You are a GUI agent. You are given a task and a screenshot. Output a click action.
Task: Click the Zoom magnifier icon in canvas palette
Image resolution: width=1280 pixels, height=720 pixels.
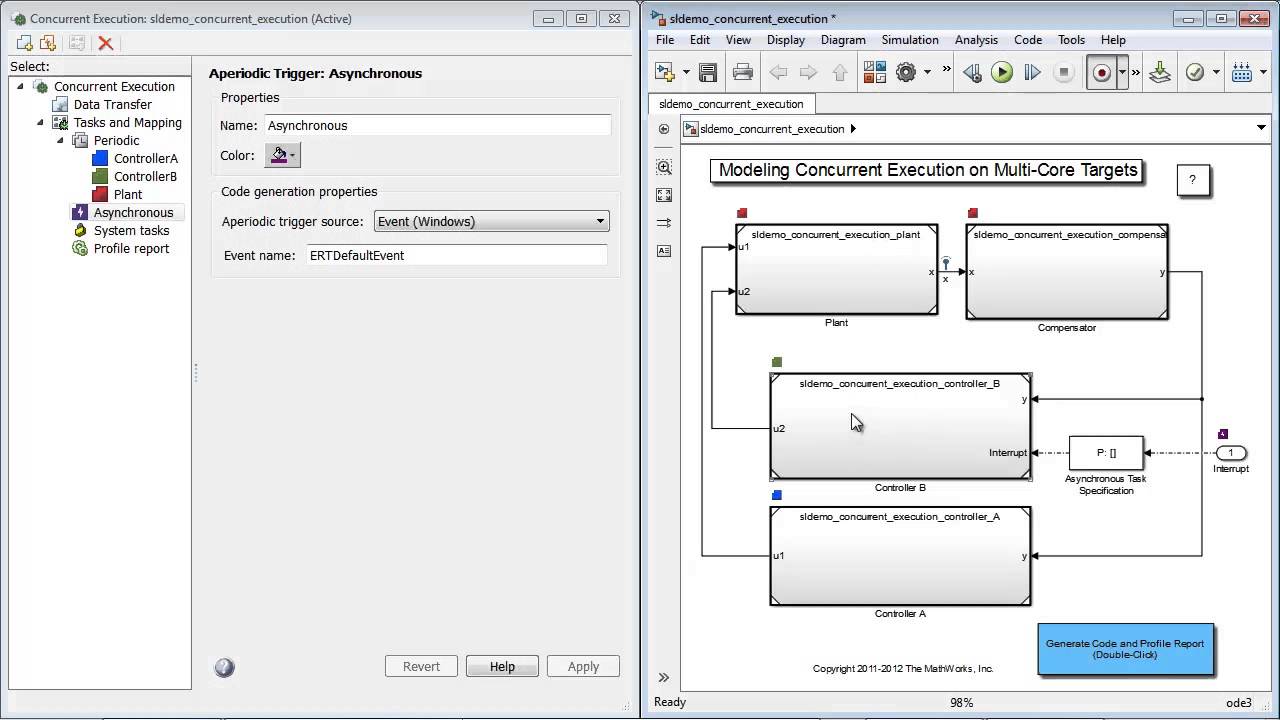point(664,167)
